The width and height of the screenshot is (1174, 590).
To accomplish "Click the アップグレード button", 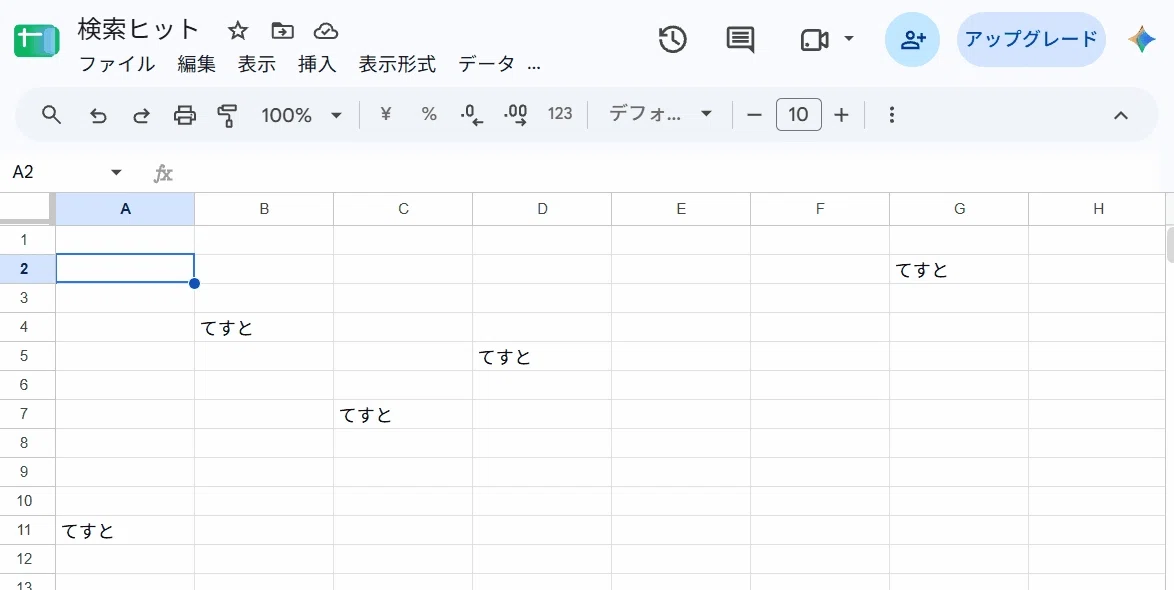I will click(1031, 40).
